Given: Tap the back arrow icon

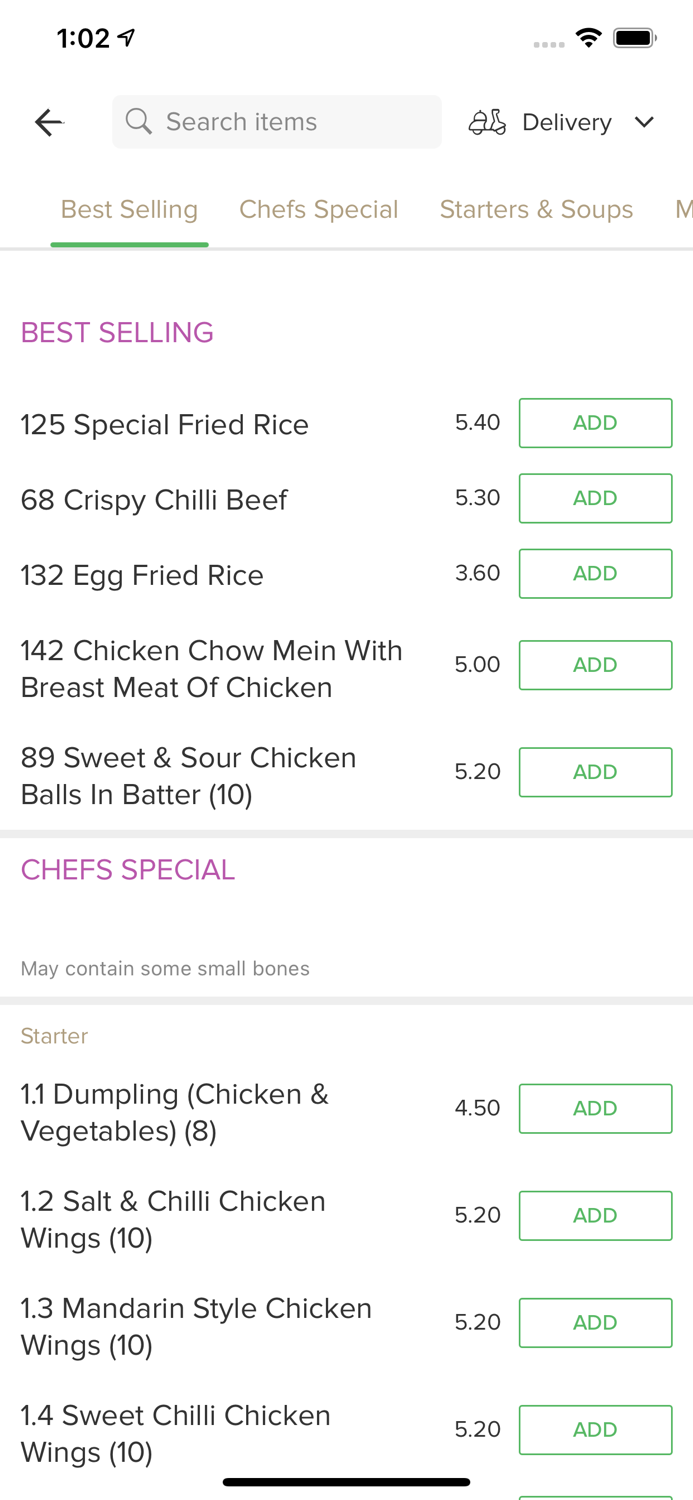Looking at the screenshot, I should (47, 121).
